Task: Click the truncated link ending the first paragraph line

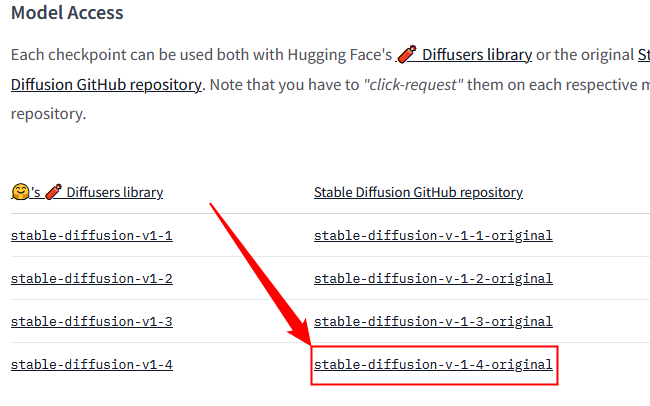Action: (x=643, y=54)
